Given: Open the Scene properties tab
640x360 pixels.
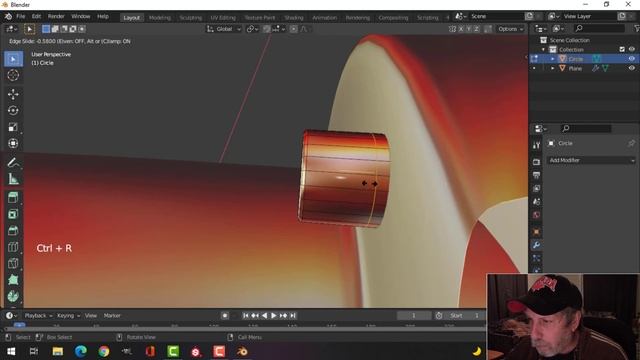Looking at the screenshot, I should tap(536, 202).
